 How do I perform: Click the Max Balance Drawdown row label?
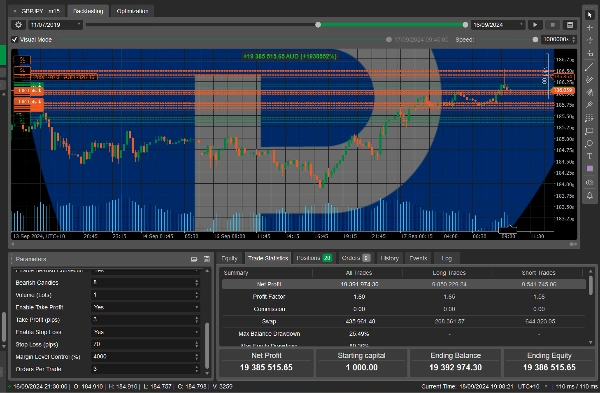269,334
